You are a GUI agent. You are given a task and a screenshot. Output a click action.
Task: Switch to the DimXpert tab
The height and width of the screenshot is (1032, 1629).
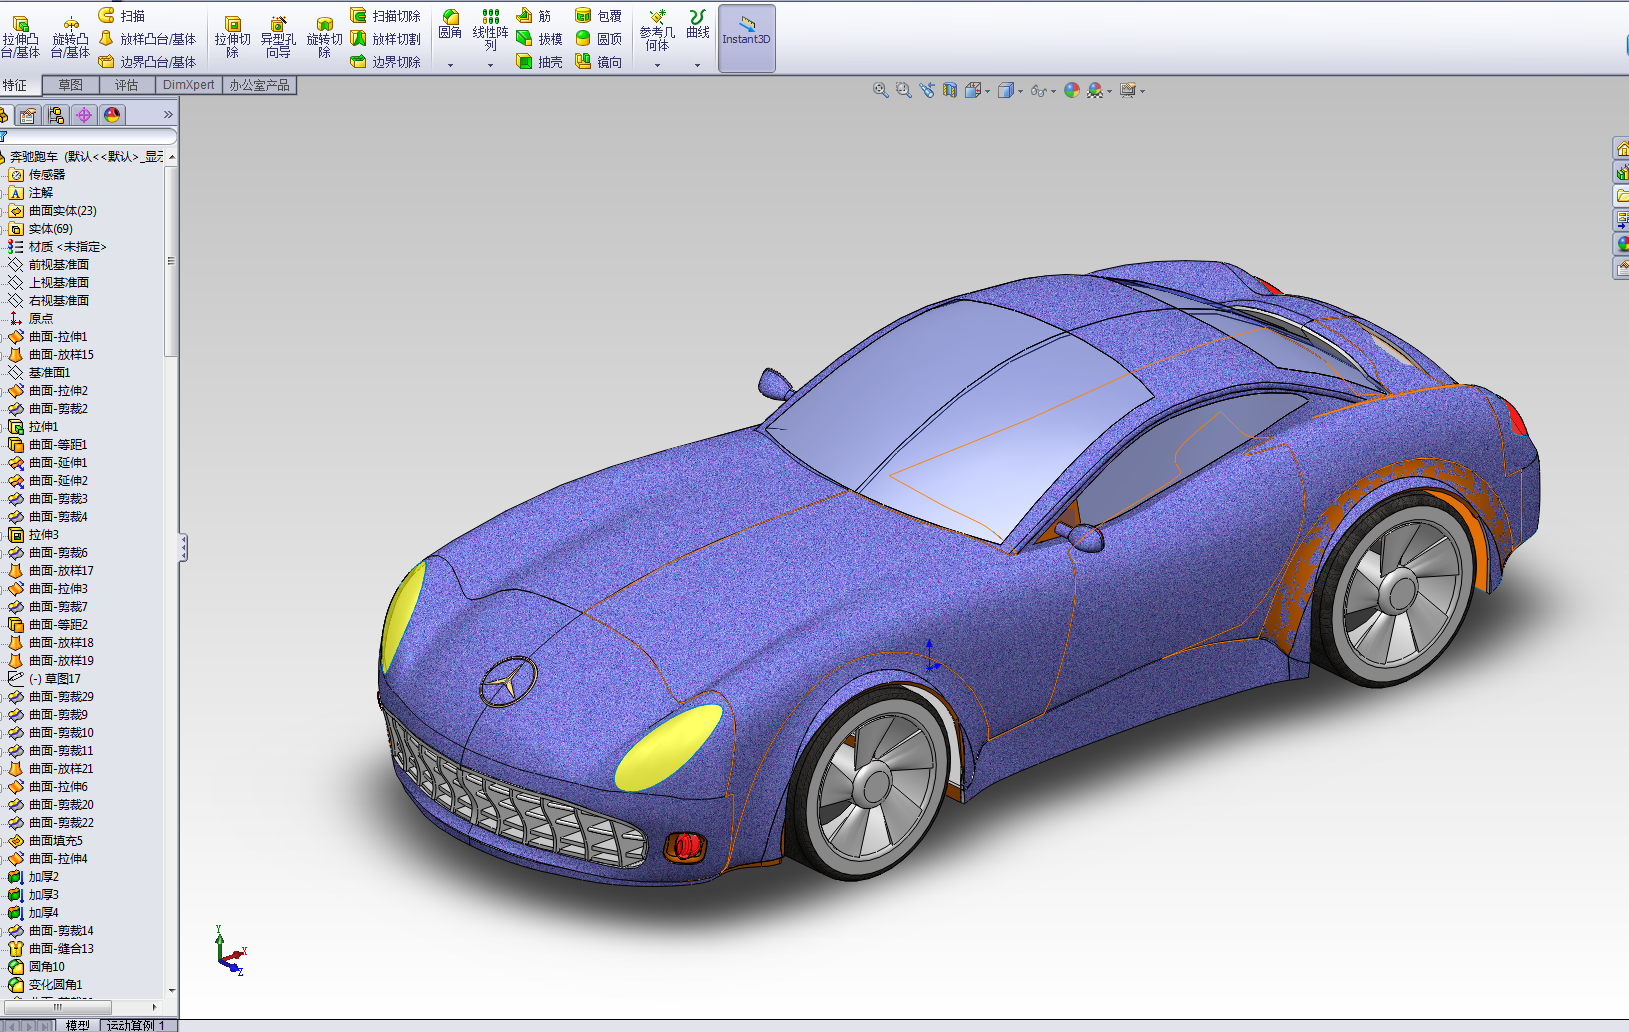click(189, 85)
